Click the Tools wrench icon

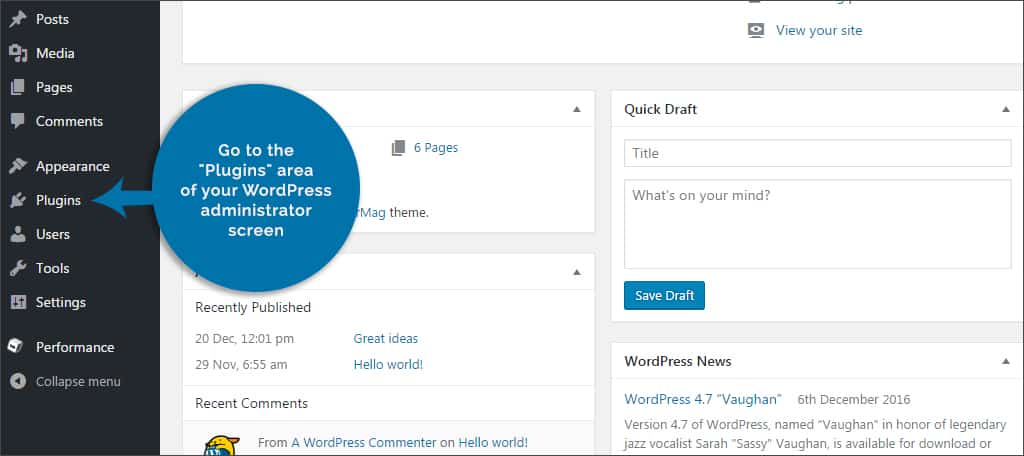click(18, 269)
